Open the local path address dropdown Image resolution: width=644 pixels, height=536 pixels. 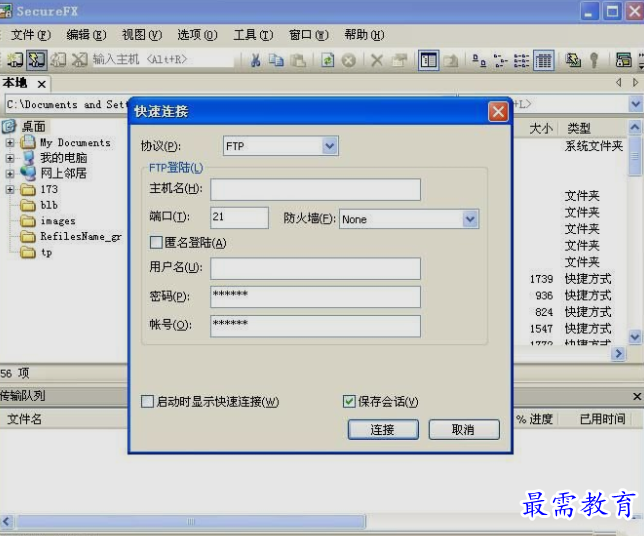click(635, 104)
